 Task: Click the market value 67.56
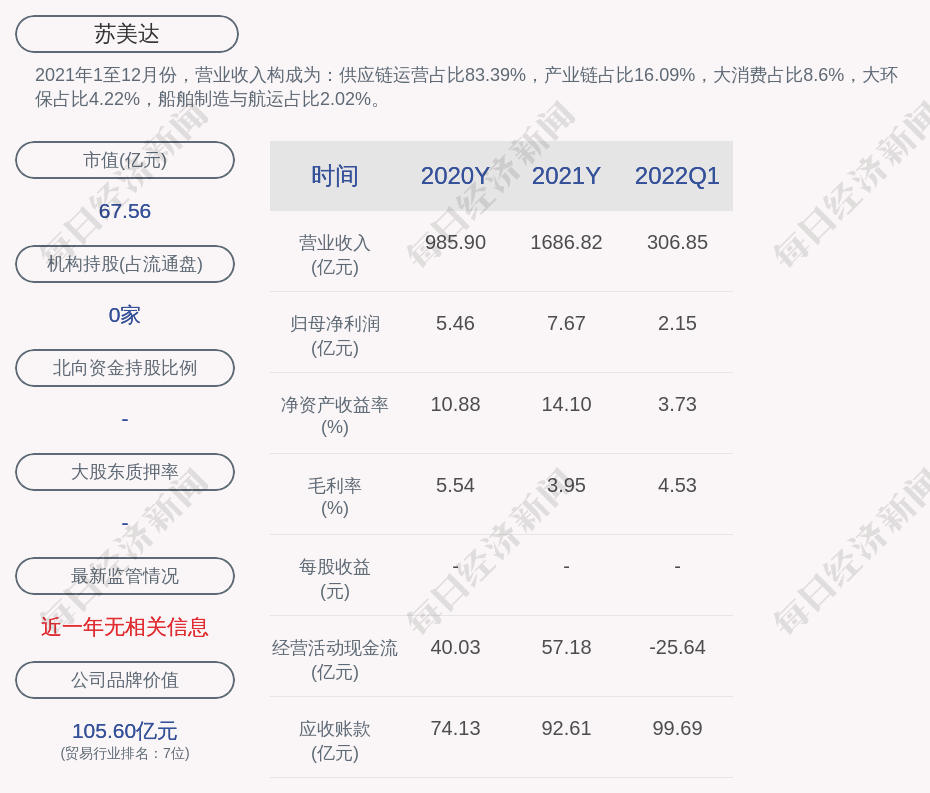pyautogui.click(x=125, y=211)
